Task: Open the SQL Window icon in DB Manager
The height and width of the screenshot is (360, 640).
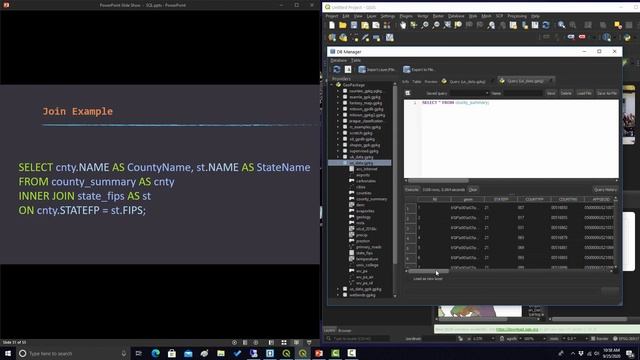Action: [348, 69]
